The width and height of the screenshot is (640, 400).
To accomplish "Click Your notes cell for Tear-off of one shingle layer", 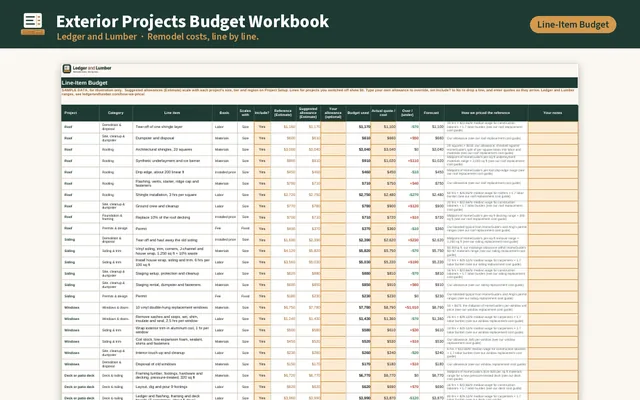I will coord(553,127).
